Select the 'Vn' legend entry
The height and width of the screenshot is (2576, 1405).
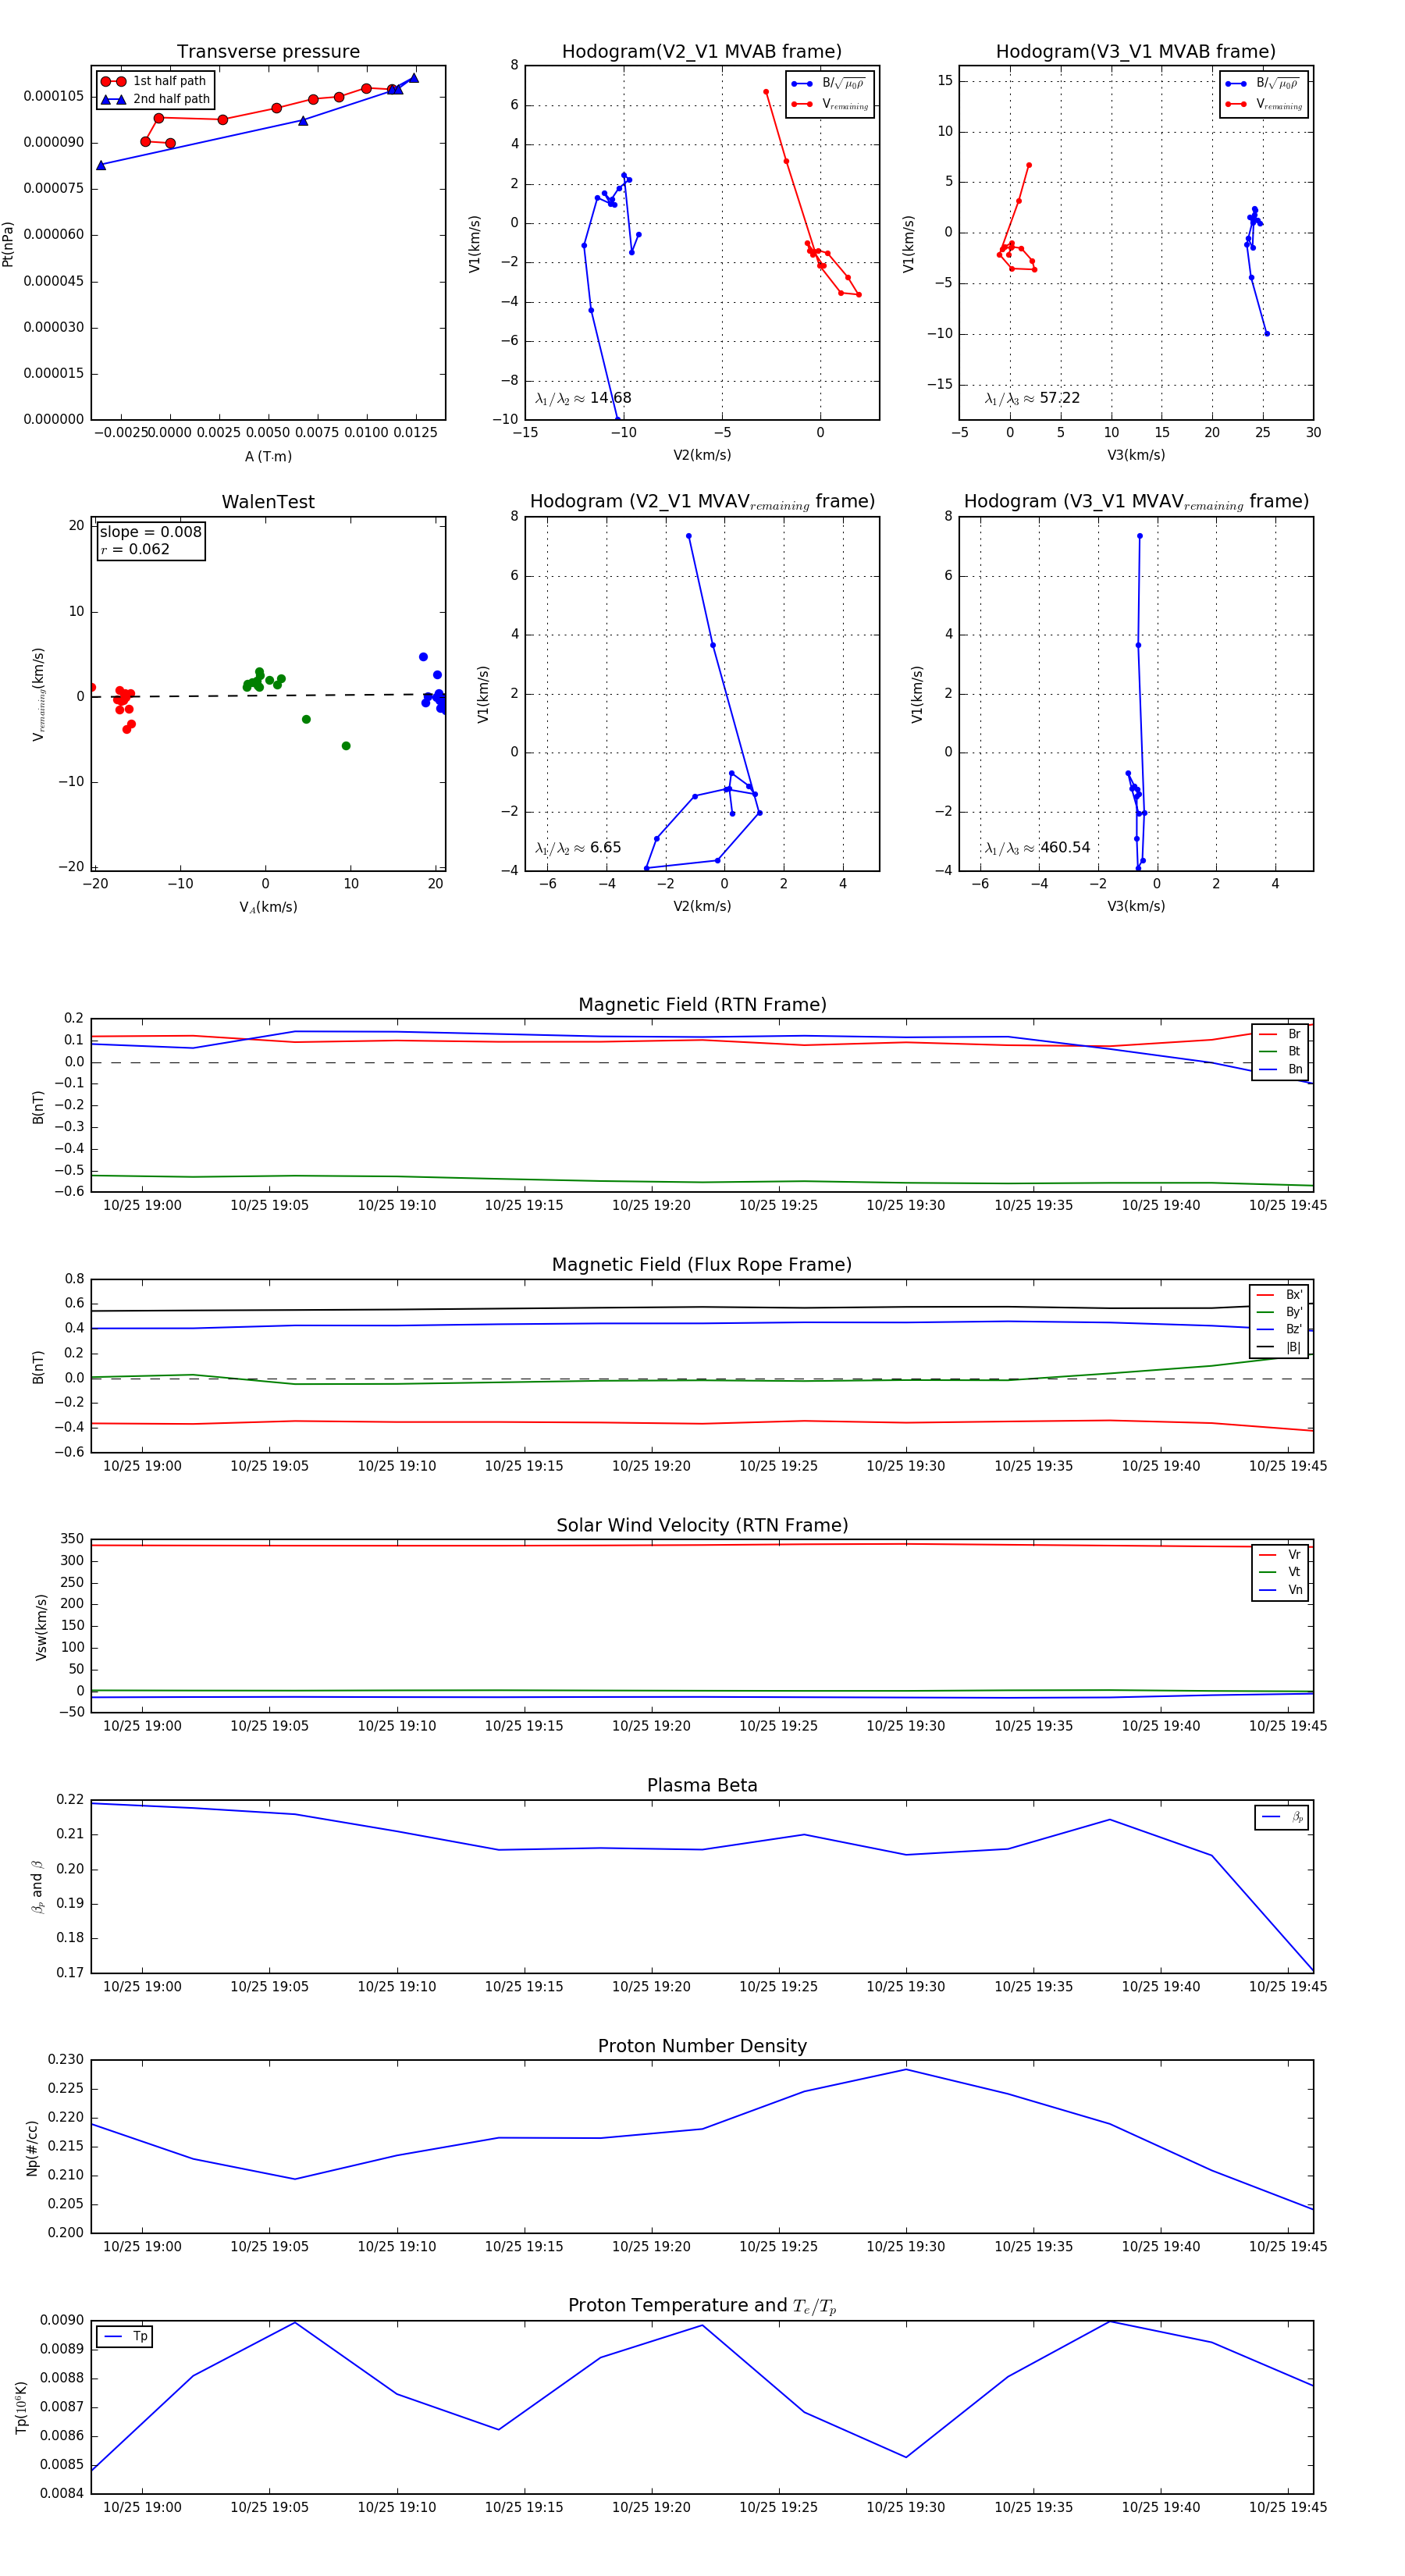pyautogui.click(x=1280, y=1590)
